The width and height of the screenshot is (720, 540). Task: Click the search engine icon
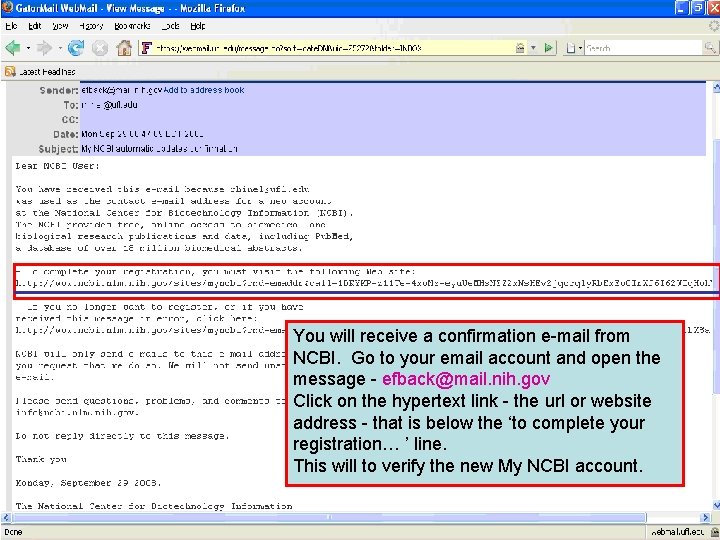click(x=571, y=48)
